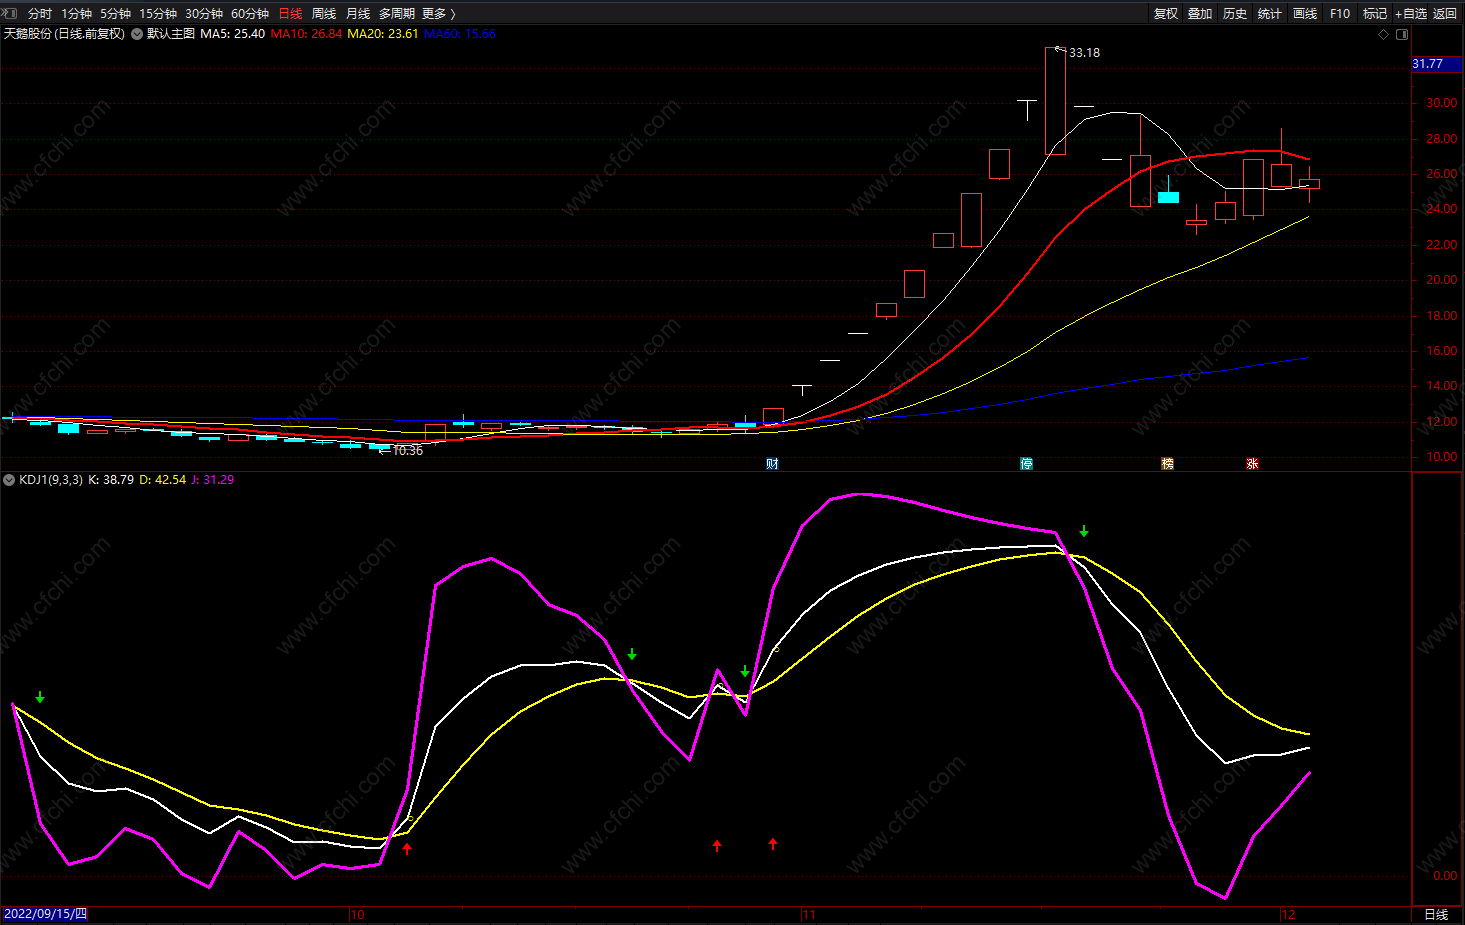The image size is (1465, 925).
Task: Select the 60分钟 period tab
Action: click(250, 13)
